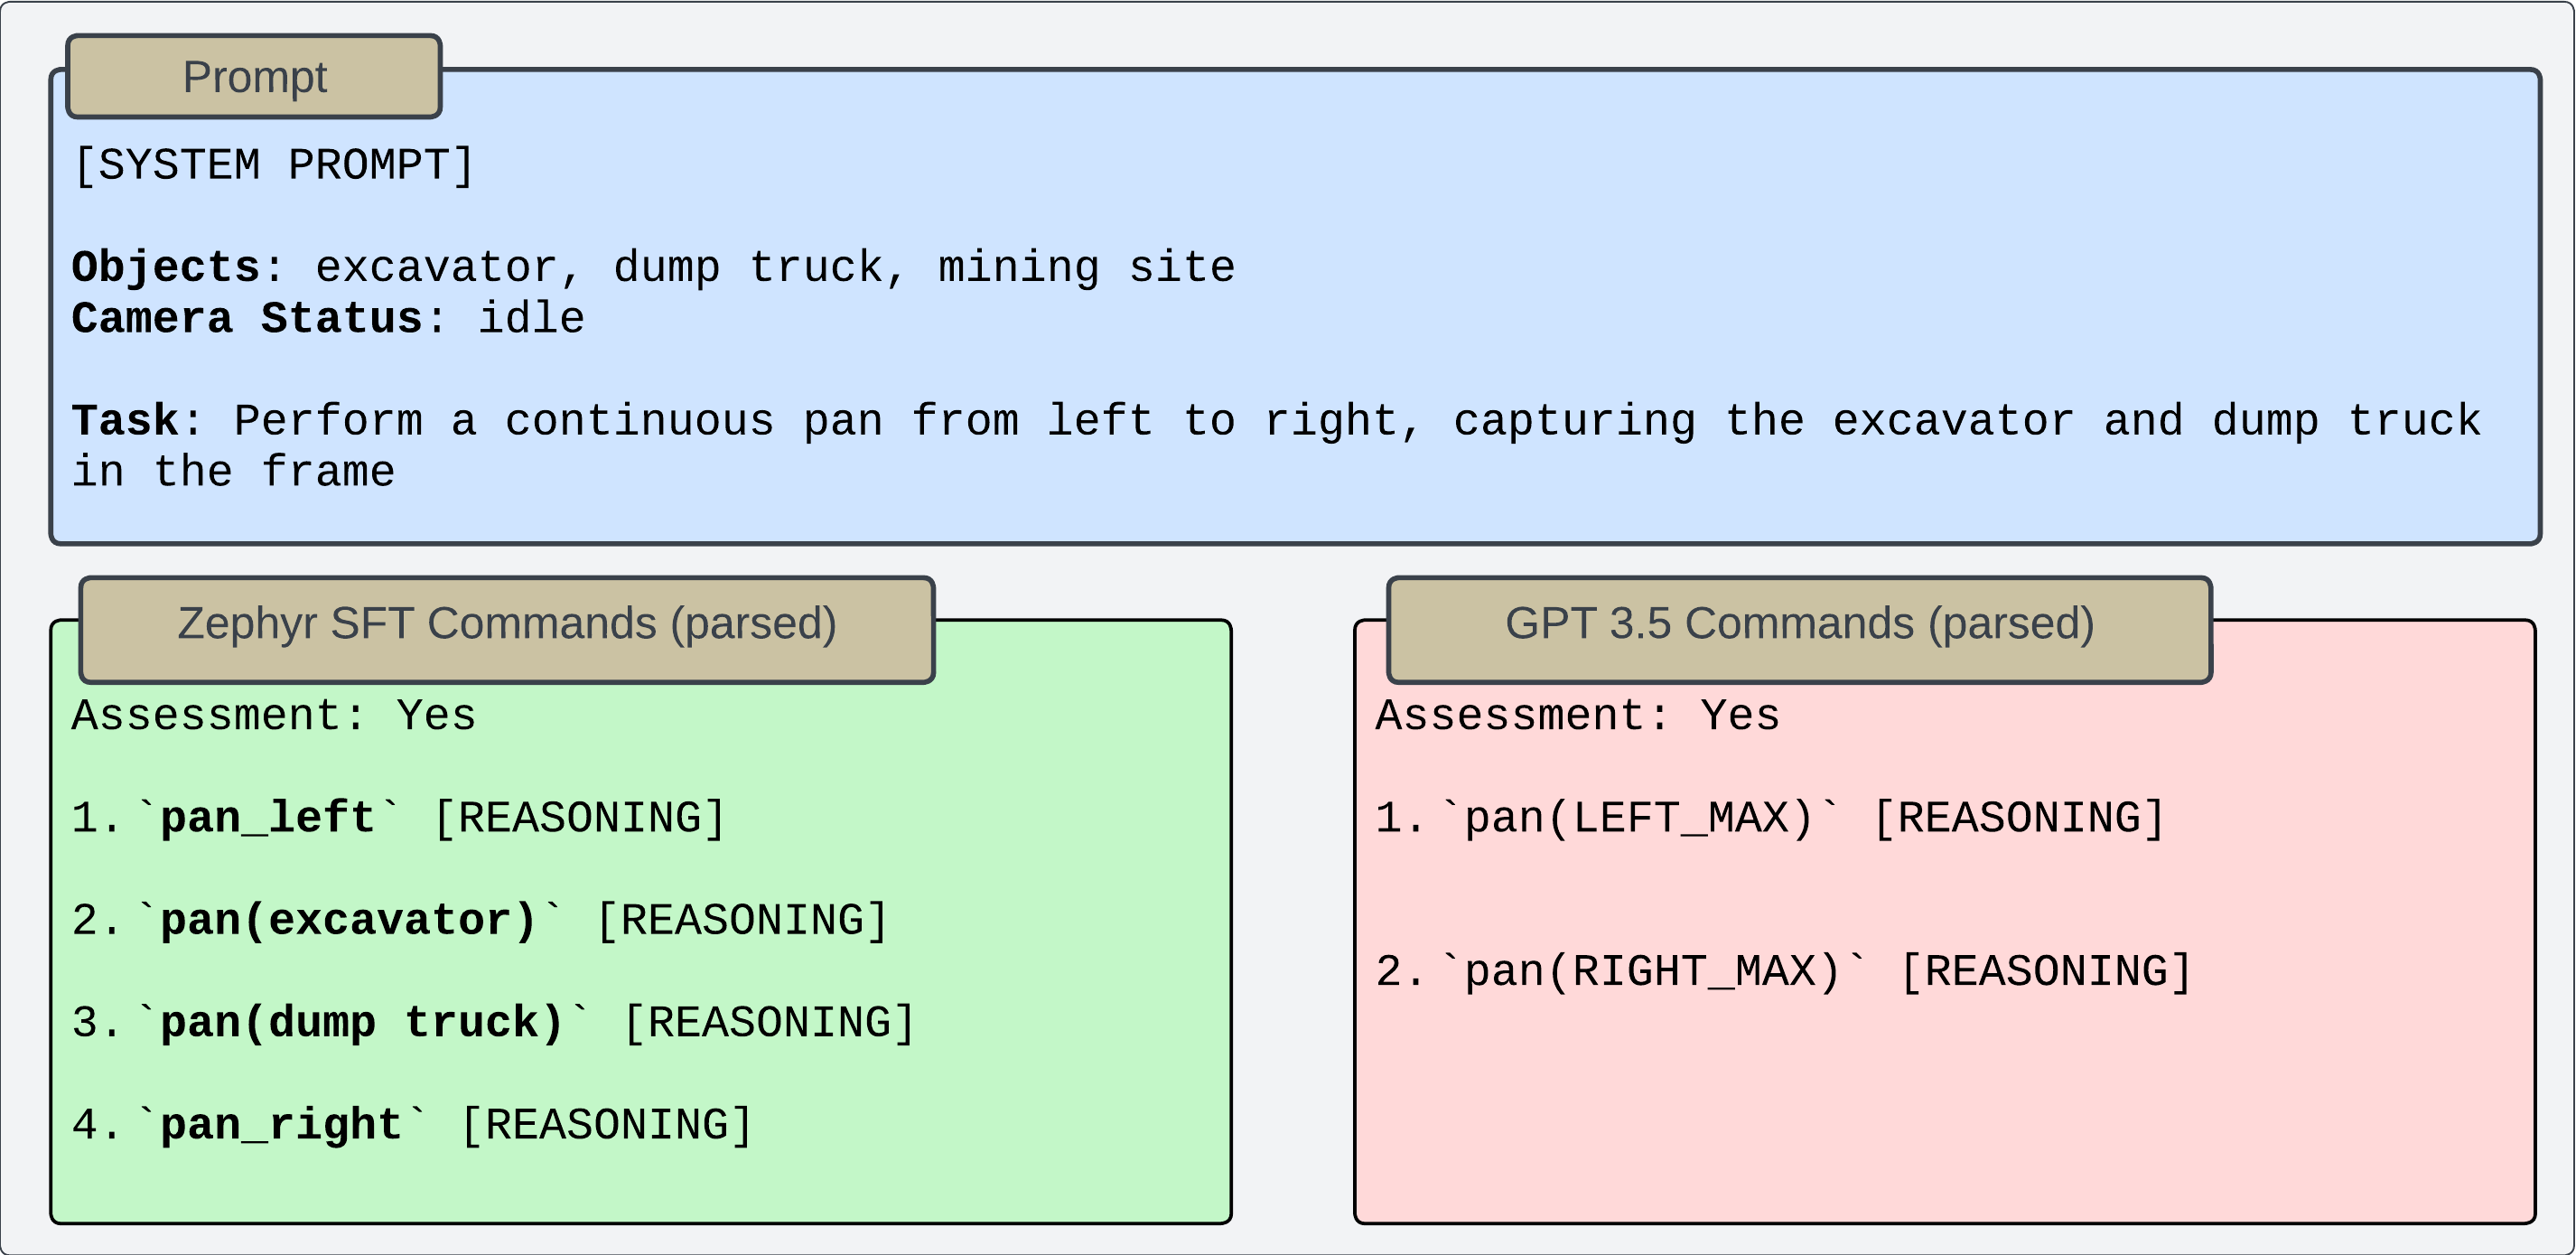This screenshot has width=2576, height=1255.
Task: Open [REASONING] next to pan_left
Action: (580, 818)
